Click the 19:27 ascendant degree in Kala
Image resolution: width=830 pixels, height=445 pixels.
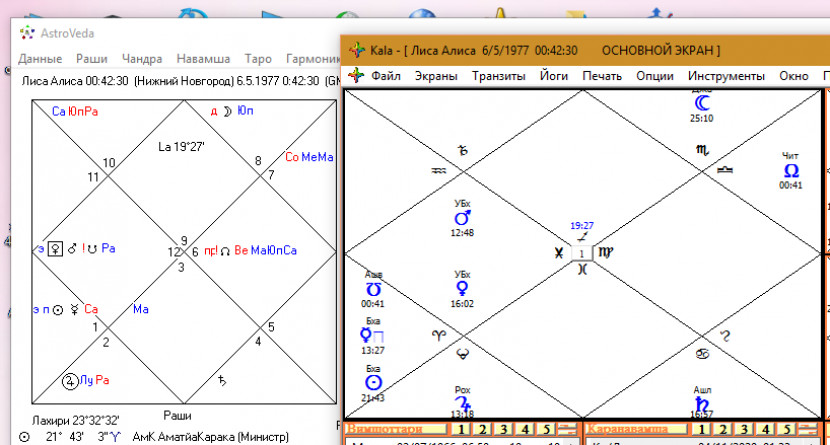[582, 225]
